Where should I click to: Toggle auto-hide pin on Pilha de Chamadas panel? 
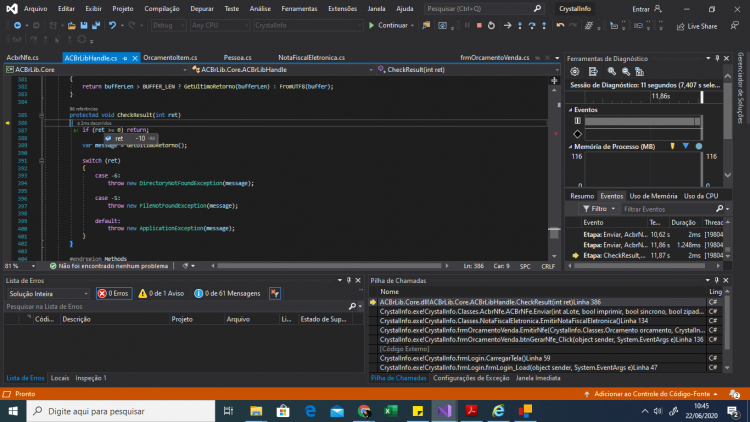click(717, 280)
